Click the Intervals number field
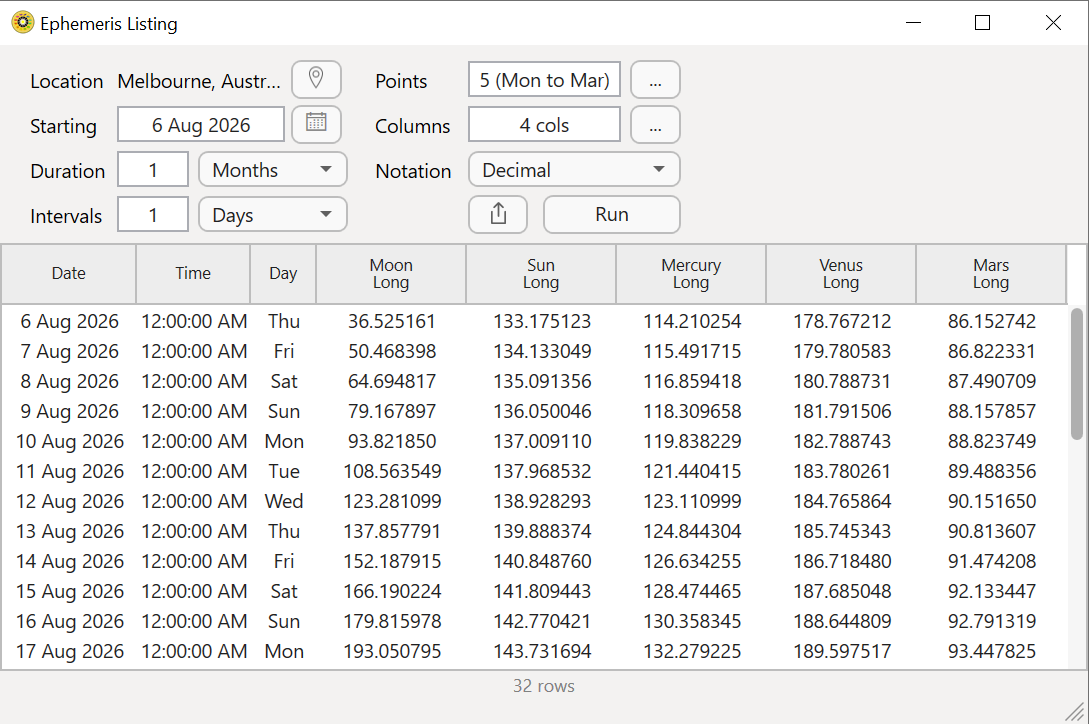This screenshot has height=724, width=1089. (153, 215)
